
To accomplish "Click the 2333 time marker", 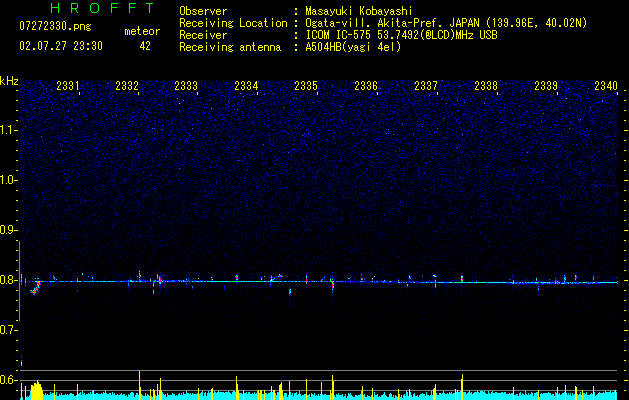I will [186, 85].
